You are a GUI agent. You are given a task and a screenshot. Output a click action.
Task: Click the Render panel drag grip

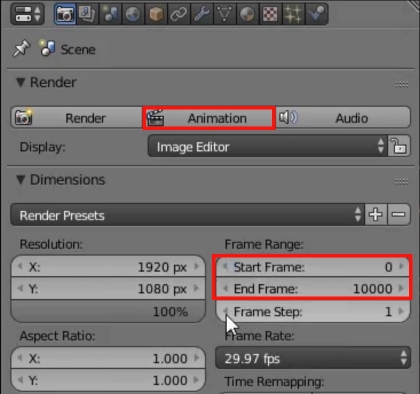coord(402,84)
